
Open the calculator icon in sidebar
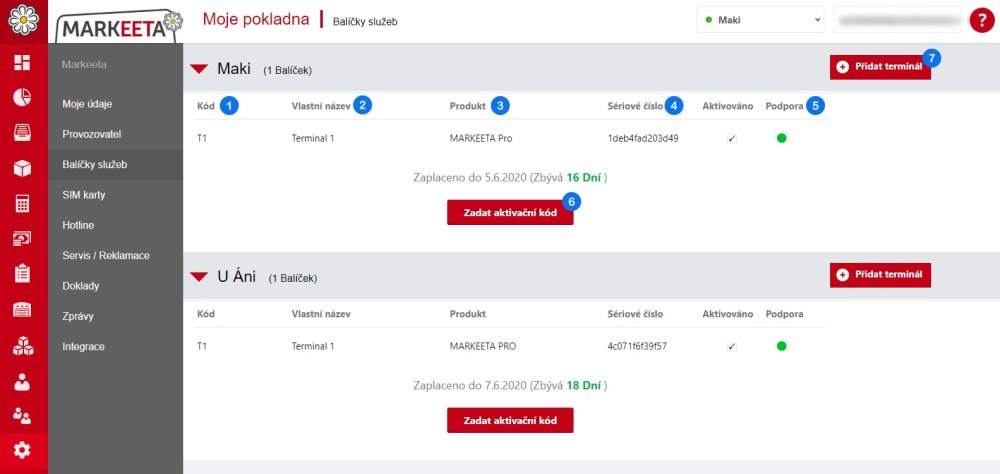(x=22, y=203)
